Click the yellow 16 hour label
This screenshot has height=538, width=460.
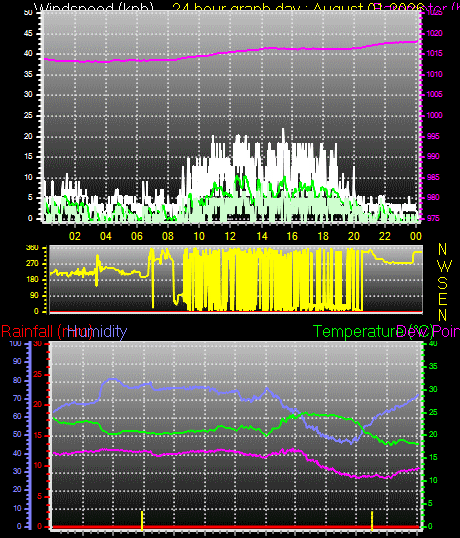point(292,236)
